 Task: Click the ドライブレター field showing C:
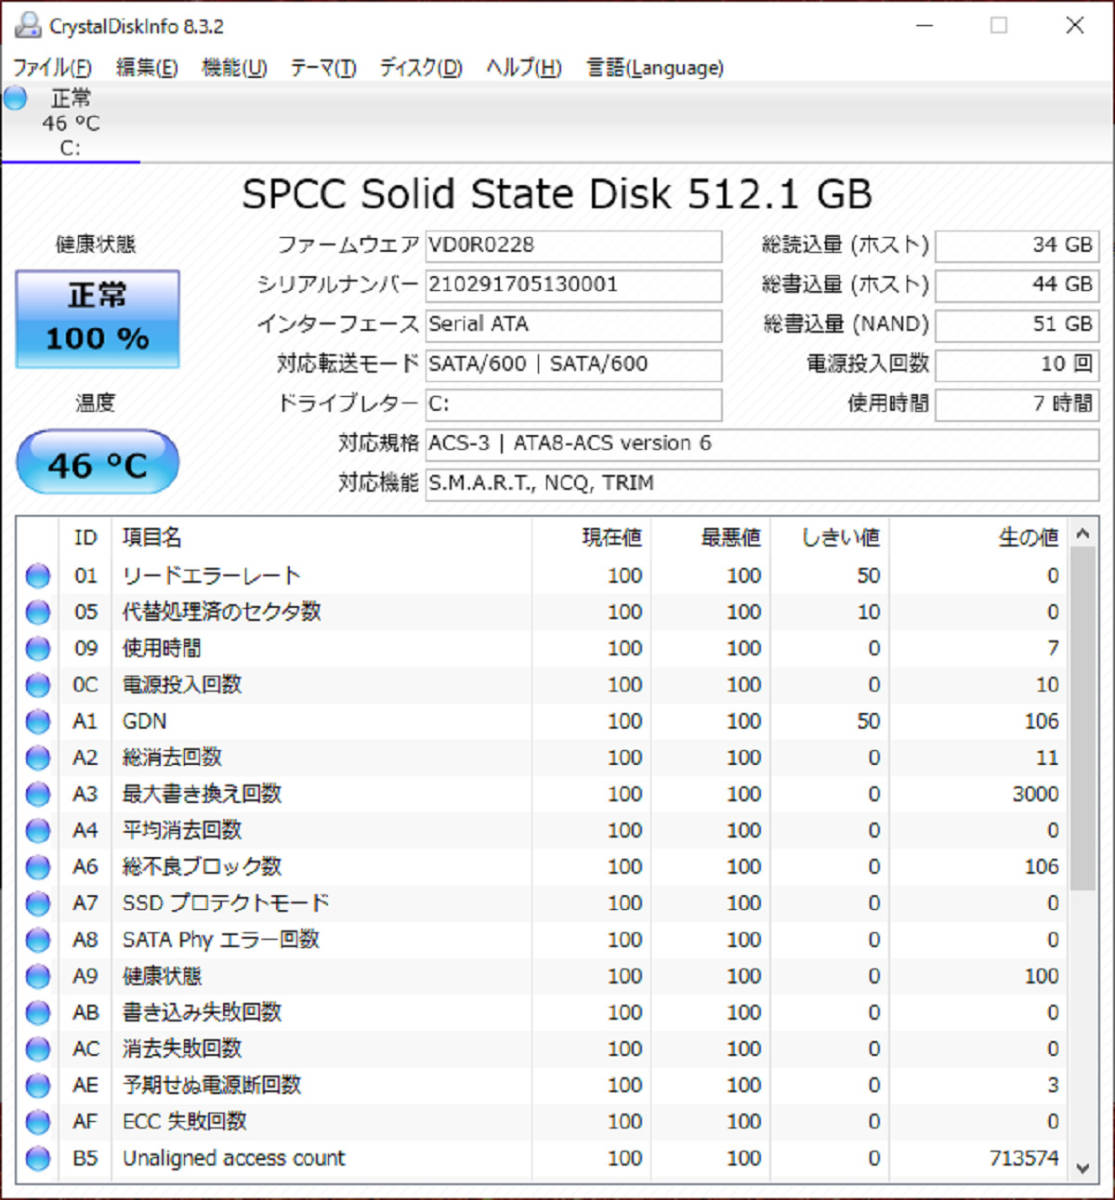573,405
